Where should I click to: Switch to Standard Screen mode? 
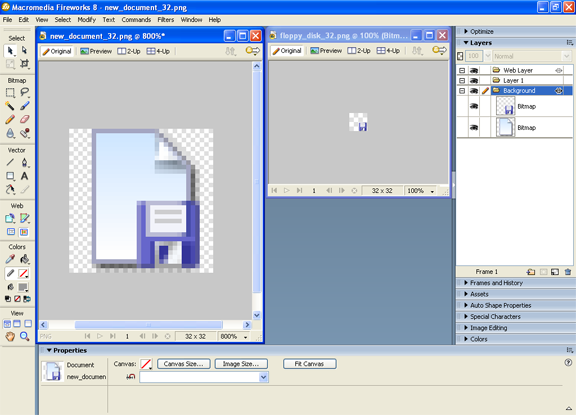click(7, 324)
